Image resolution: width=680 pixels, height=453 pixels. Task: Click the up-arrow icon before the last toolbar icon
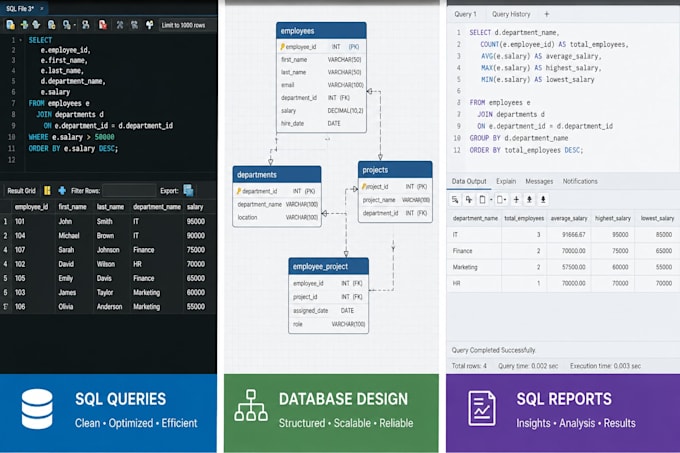point(529,199)
